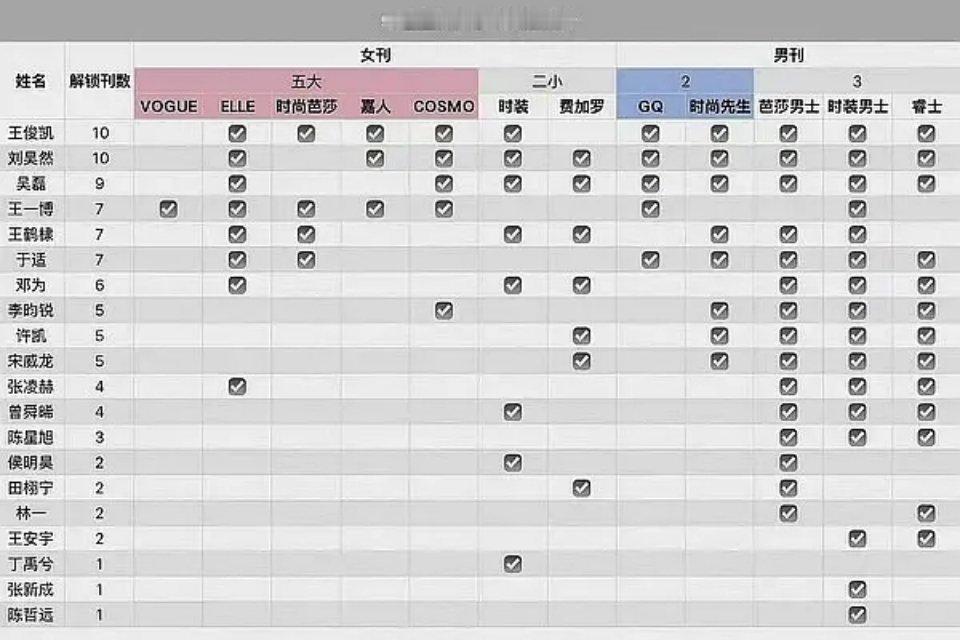Toggle 王一博's GQ checkbox

pos(650,209)
